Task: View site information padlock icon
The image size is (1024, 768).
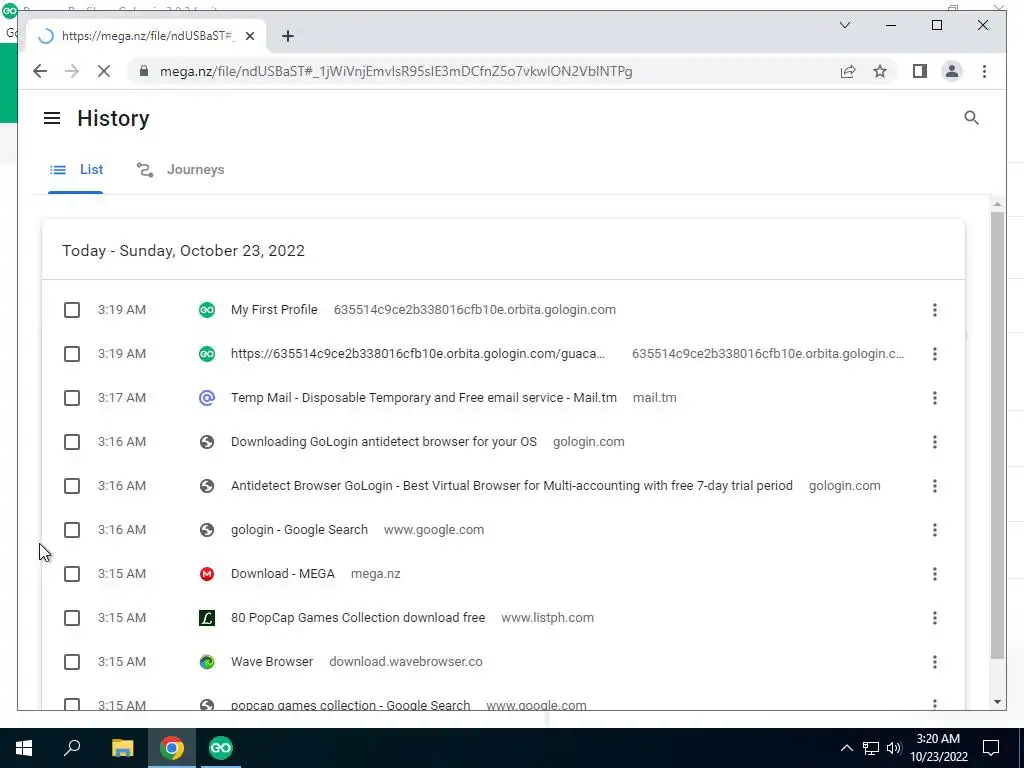Action: (x=144, y=71)
